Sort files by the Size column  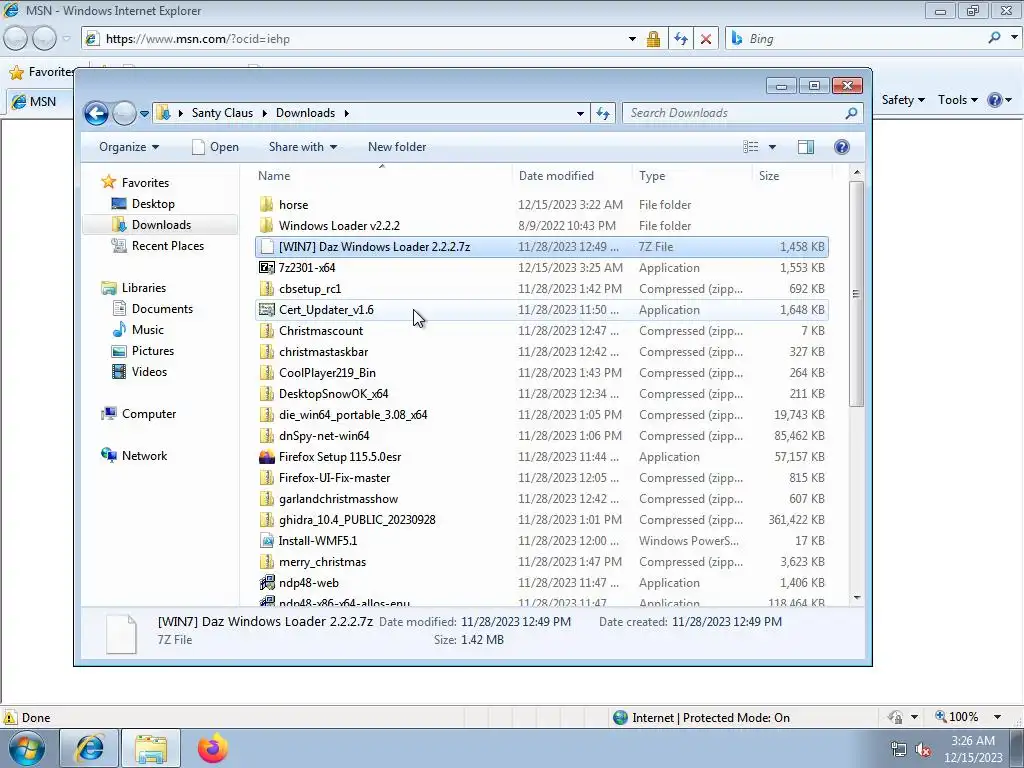click(x=792, y=176)
